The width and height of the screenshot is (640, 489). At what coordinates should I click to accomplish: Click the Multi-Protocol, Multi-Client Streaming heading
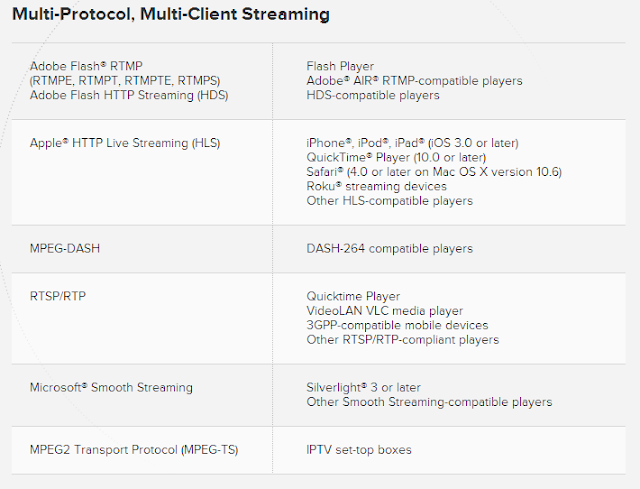(x=171, y=14)
